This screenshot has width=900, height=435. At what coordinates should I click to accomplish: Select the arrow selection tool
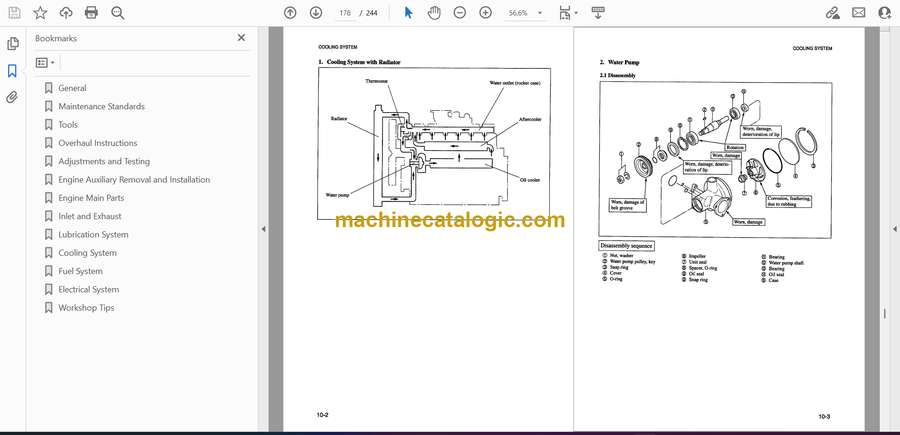point(408,13)
